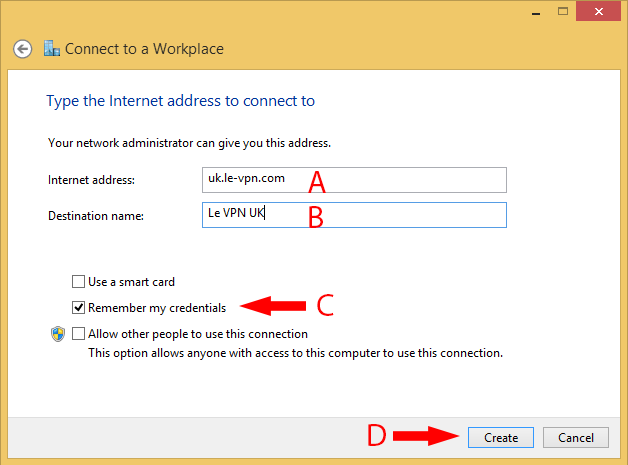Maximize the Connect to a Workplace window
Viewport: 628px width, 465px height.
click(563, 11)
